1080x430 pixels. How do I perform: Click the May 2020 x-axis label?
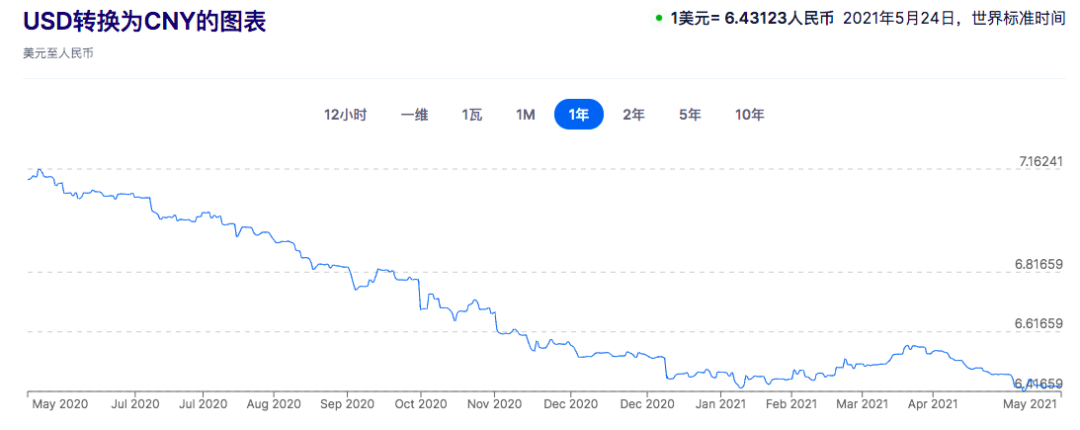coord(62,404)
